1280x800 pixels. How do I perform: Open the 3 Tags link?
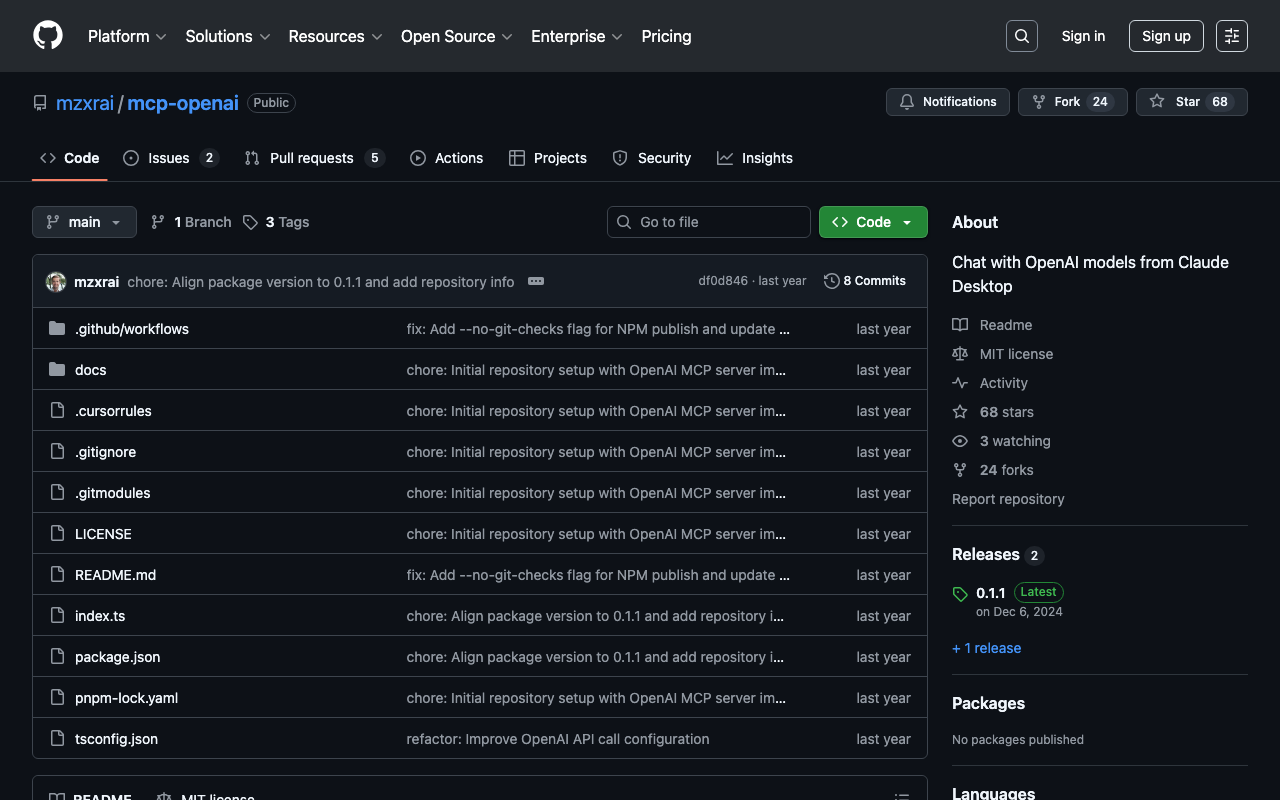click(276, 222)
